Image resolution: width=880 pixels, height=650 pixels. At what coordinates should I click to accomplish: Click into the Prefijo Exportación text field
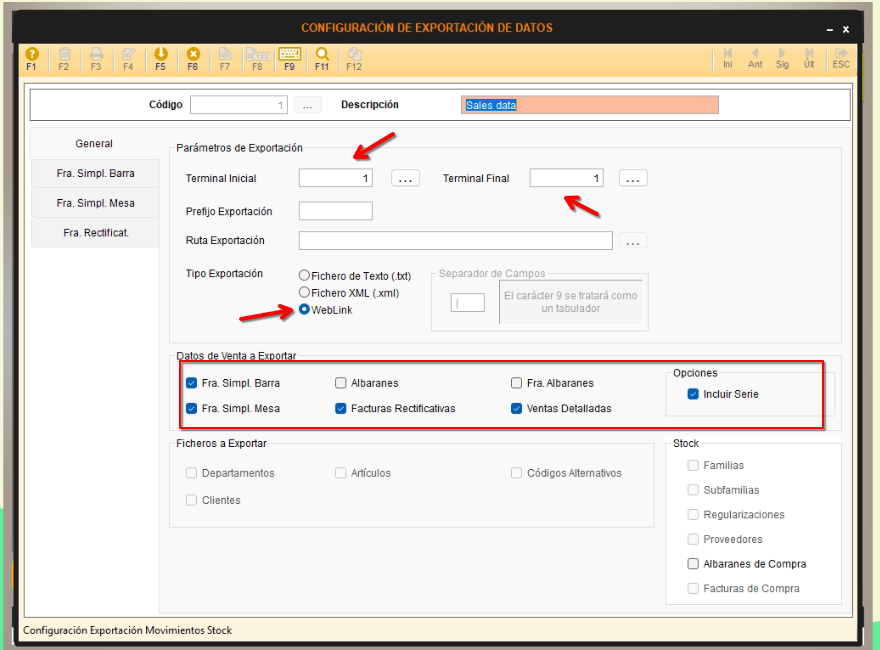coord(335,211)
